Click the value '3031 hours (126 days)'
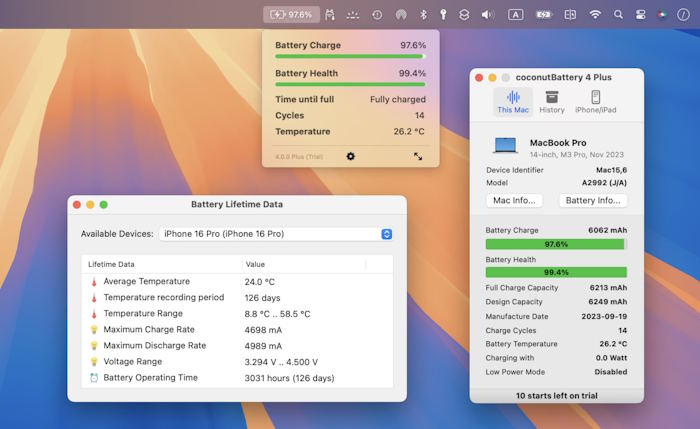700x429 pixels. pos(289,378)
